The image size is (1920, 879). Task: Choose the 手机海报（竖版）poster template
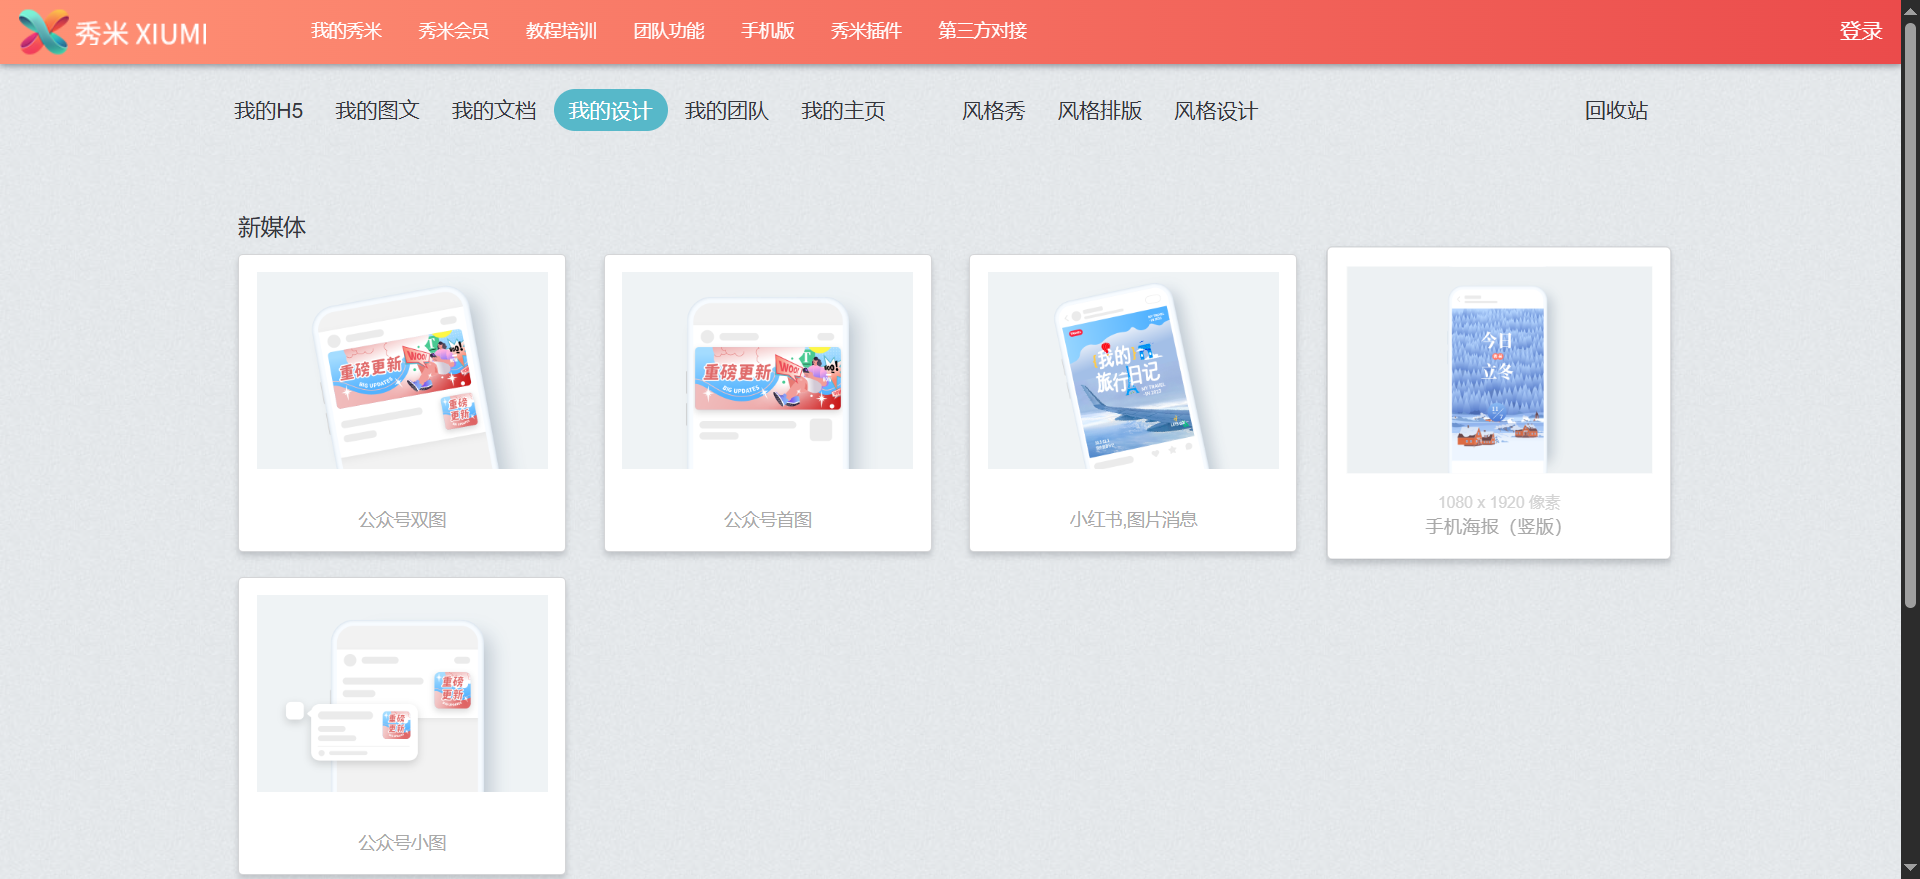[1498, 370]
